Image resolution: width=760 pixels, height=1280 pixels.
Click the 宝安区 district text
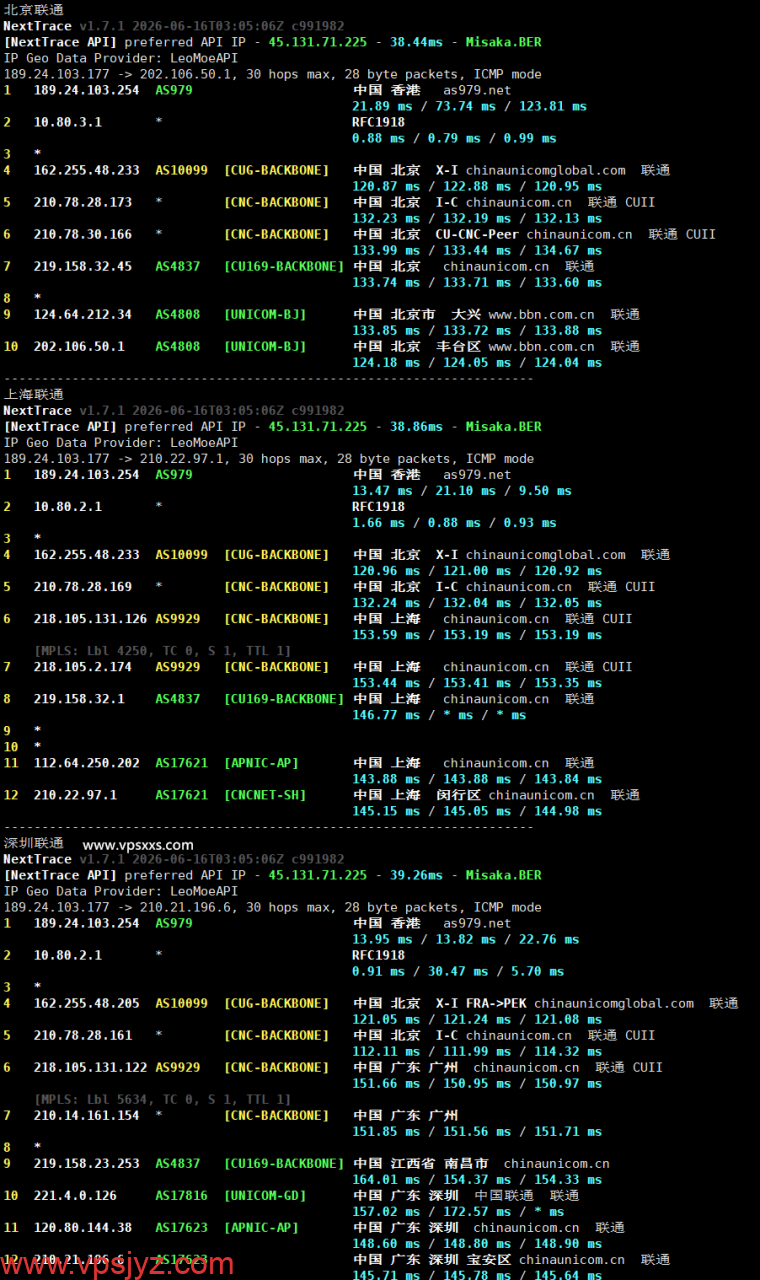(x=489, y=1259)
